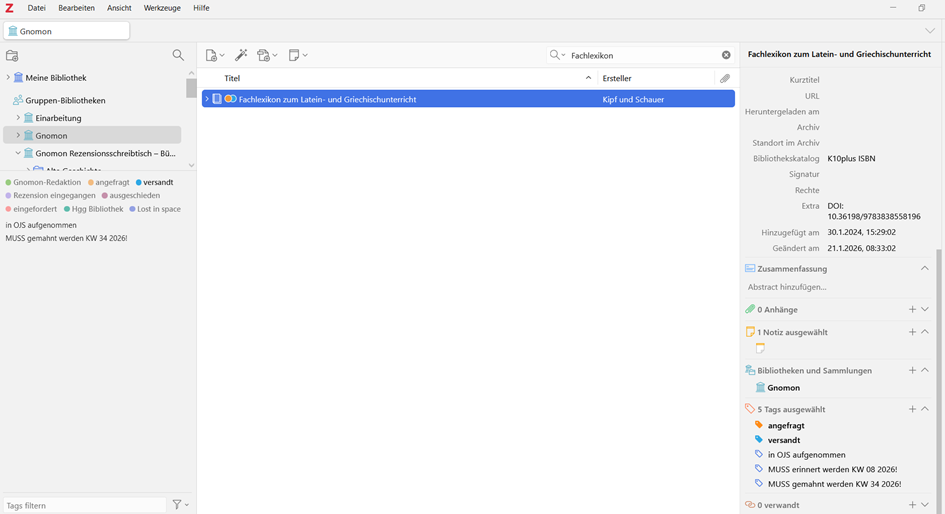Expand Meine Bibliothek tree node
The image size is (945, 514).
tap(8, 77)
